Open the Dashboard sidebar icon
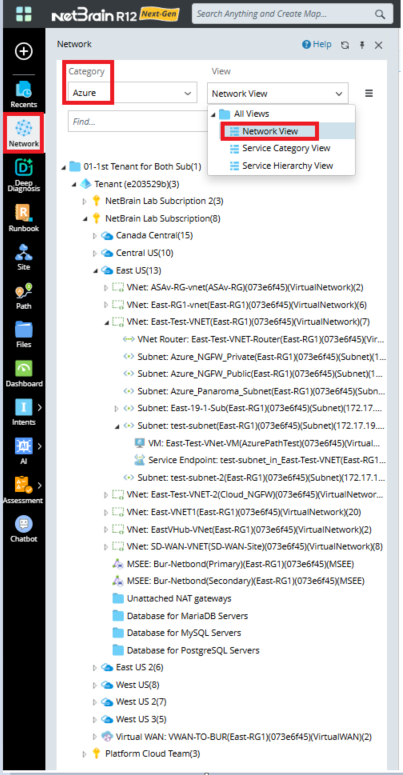The image size is (403, 775). (23, 373)
